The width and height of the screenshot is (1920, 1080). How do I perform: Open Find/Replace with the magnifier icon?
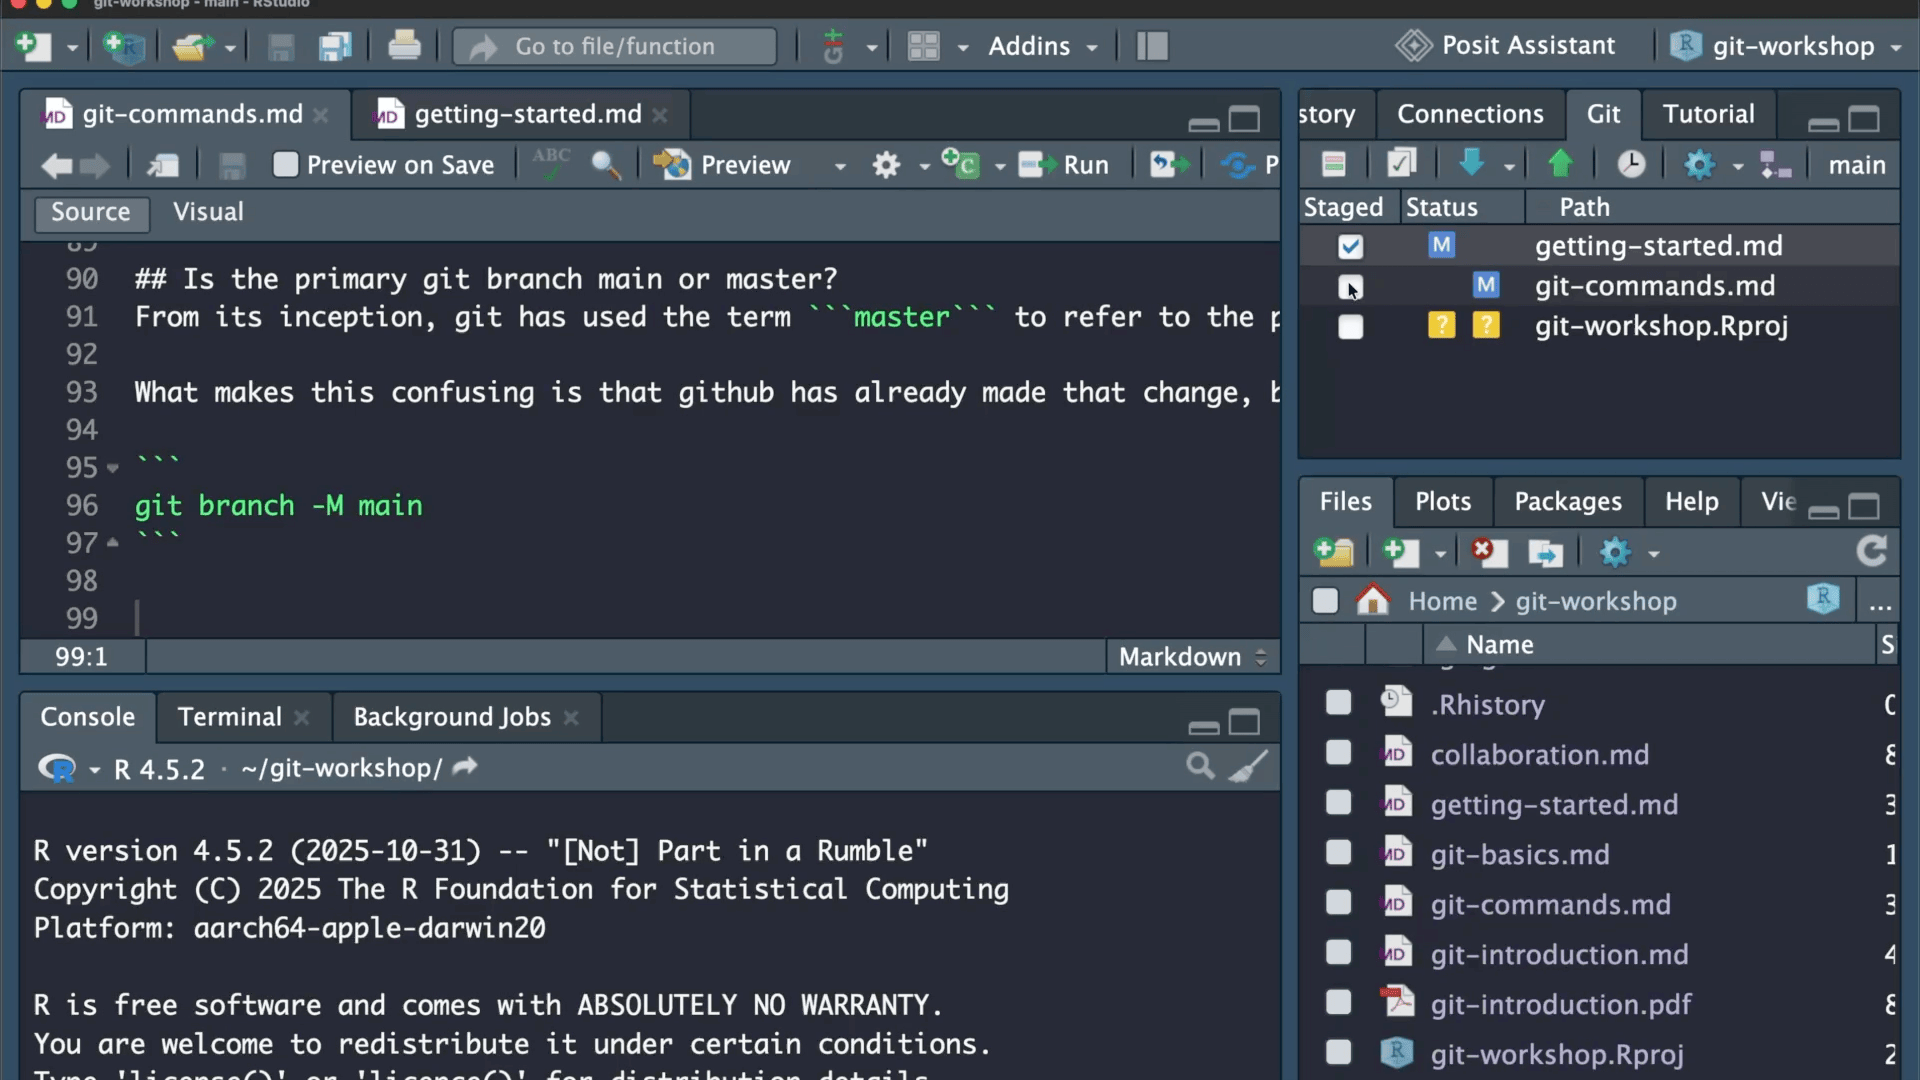(606, 165)
